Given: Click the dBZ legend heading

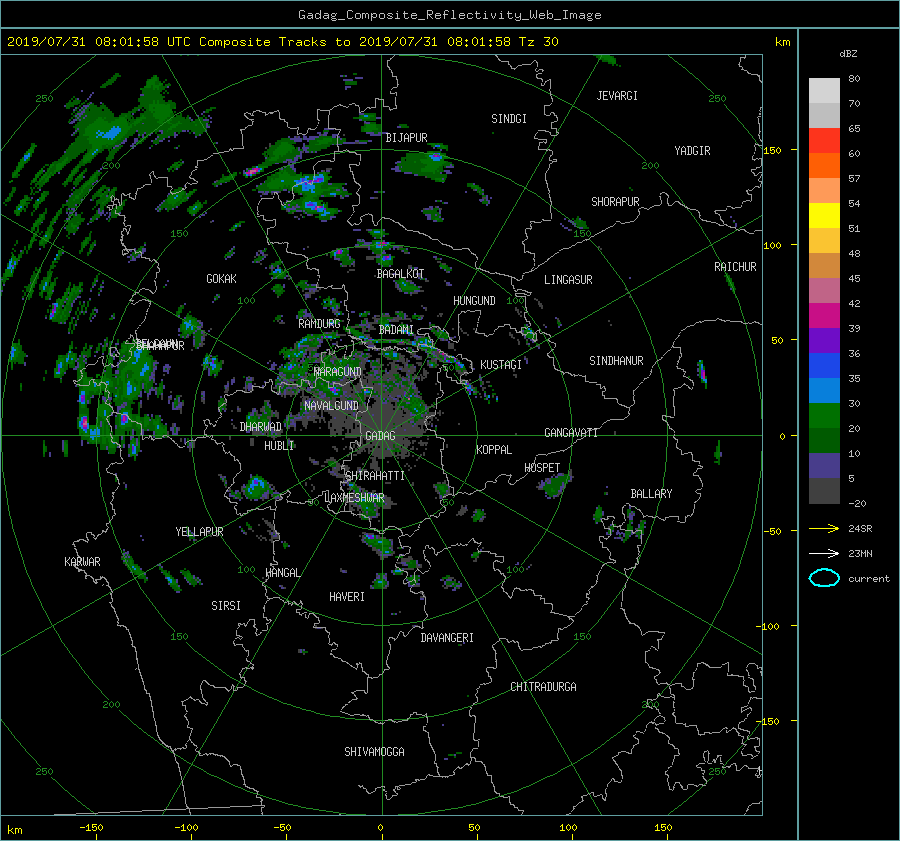Looking at the screenshot, I should (x=848, y=54).
